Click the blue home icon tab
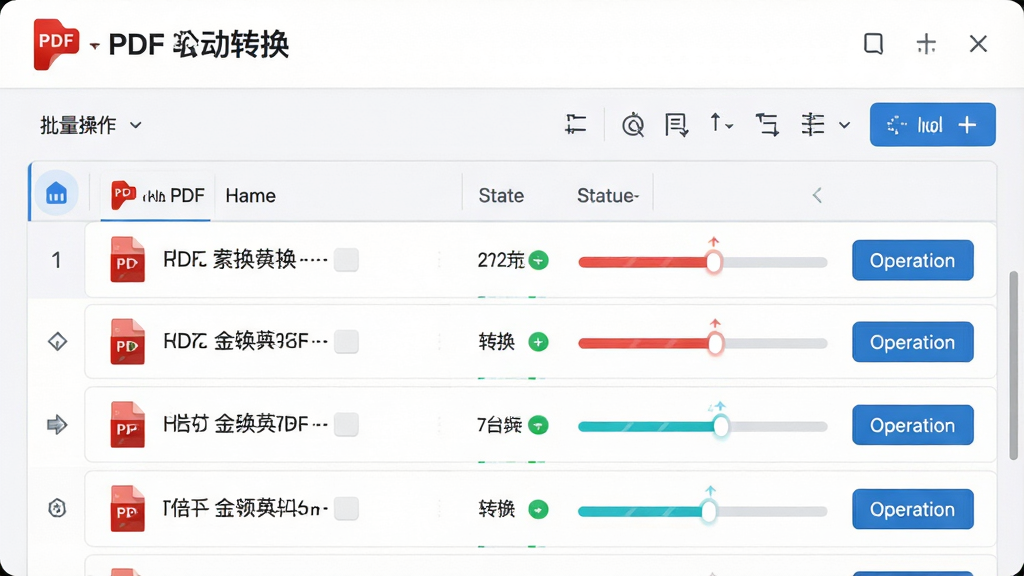Viewport: 1024px width, 576px height. tap(57, 194)
